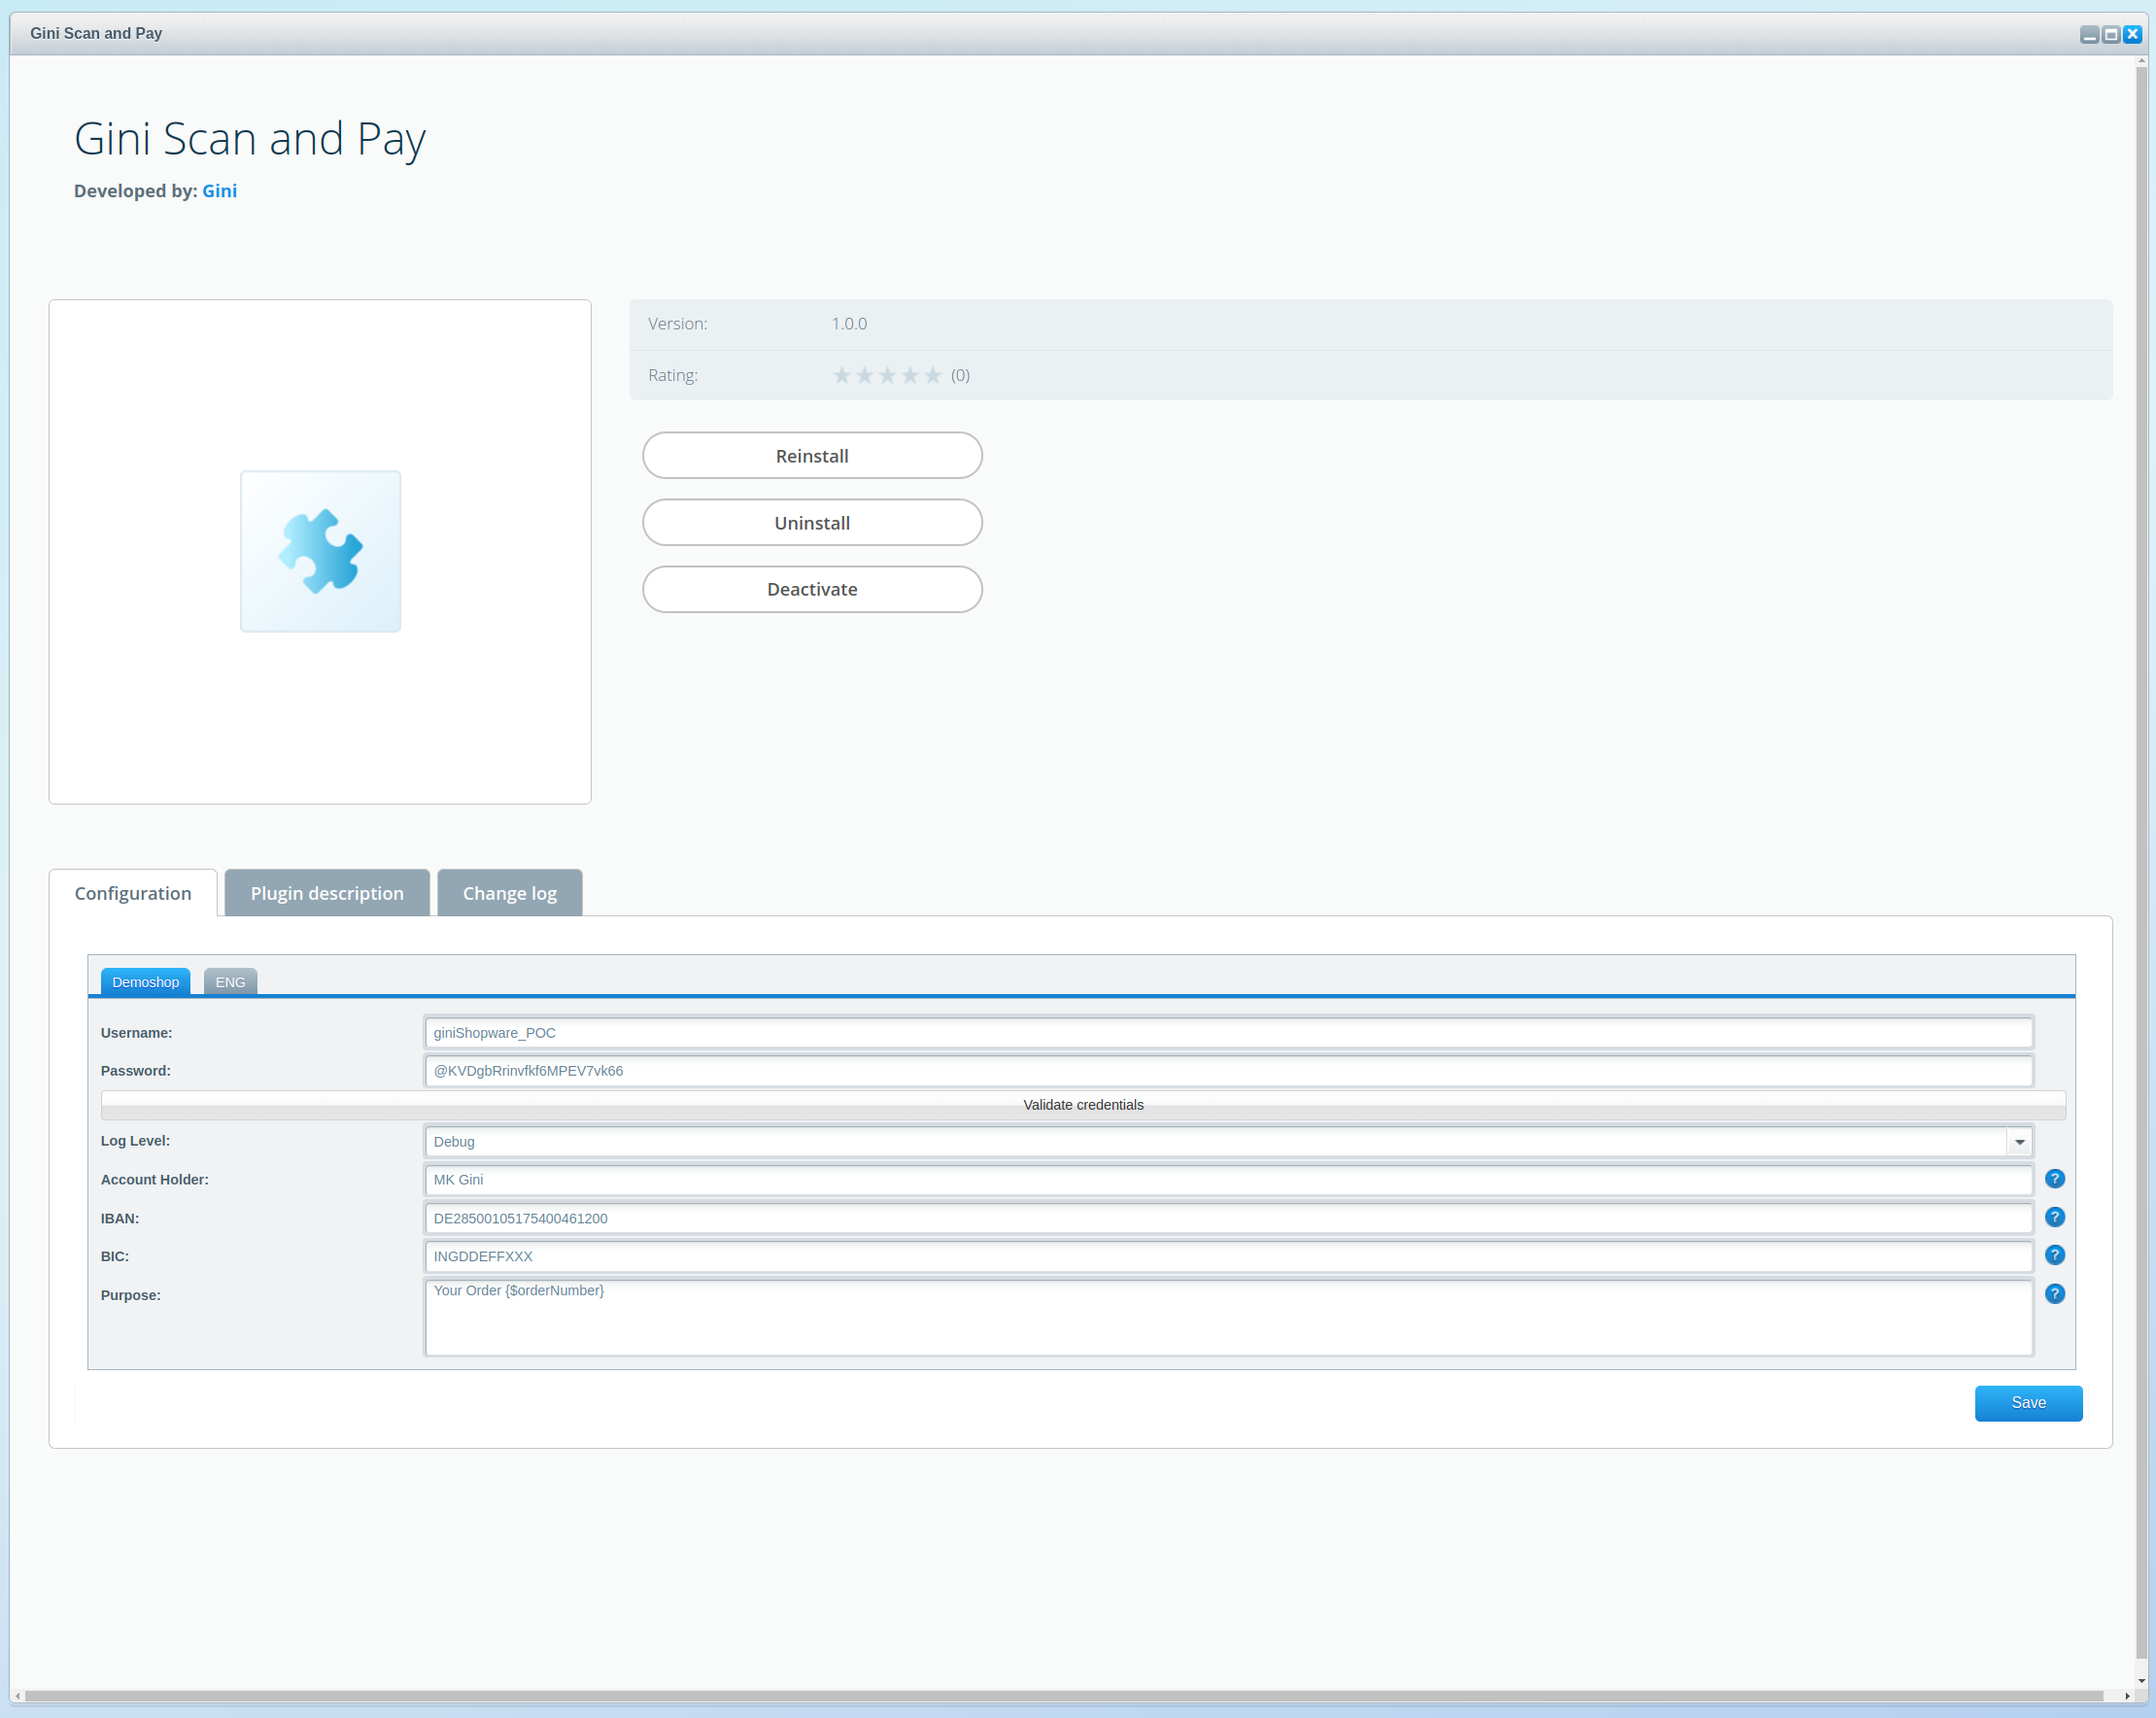Focus the Username input field
Viewport: 2156px width, 1718px height.
1228,1033
